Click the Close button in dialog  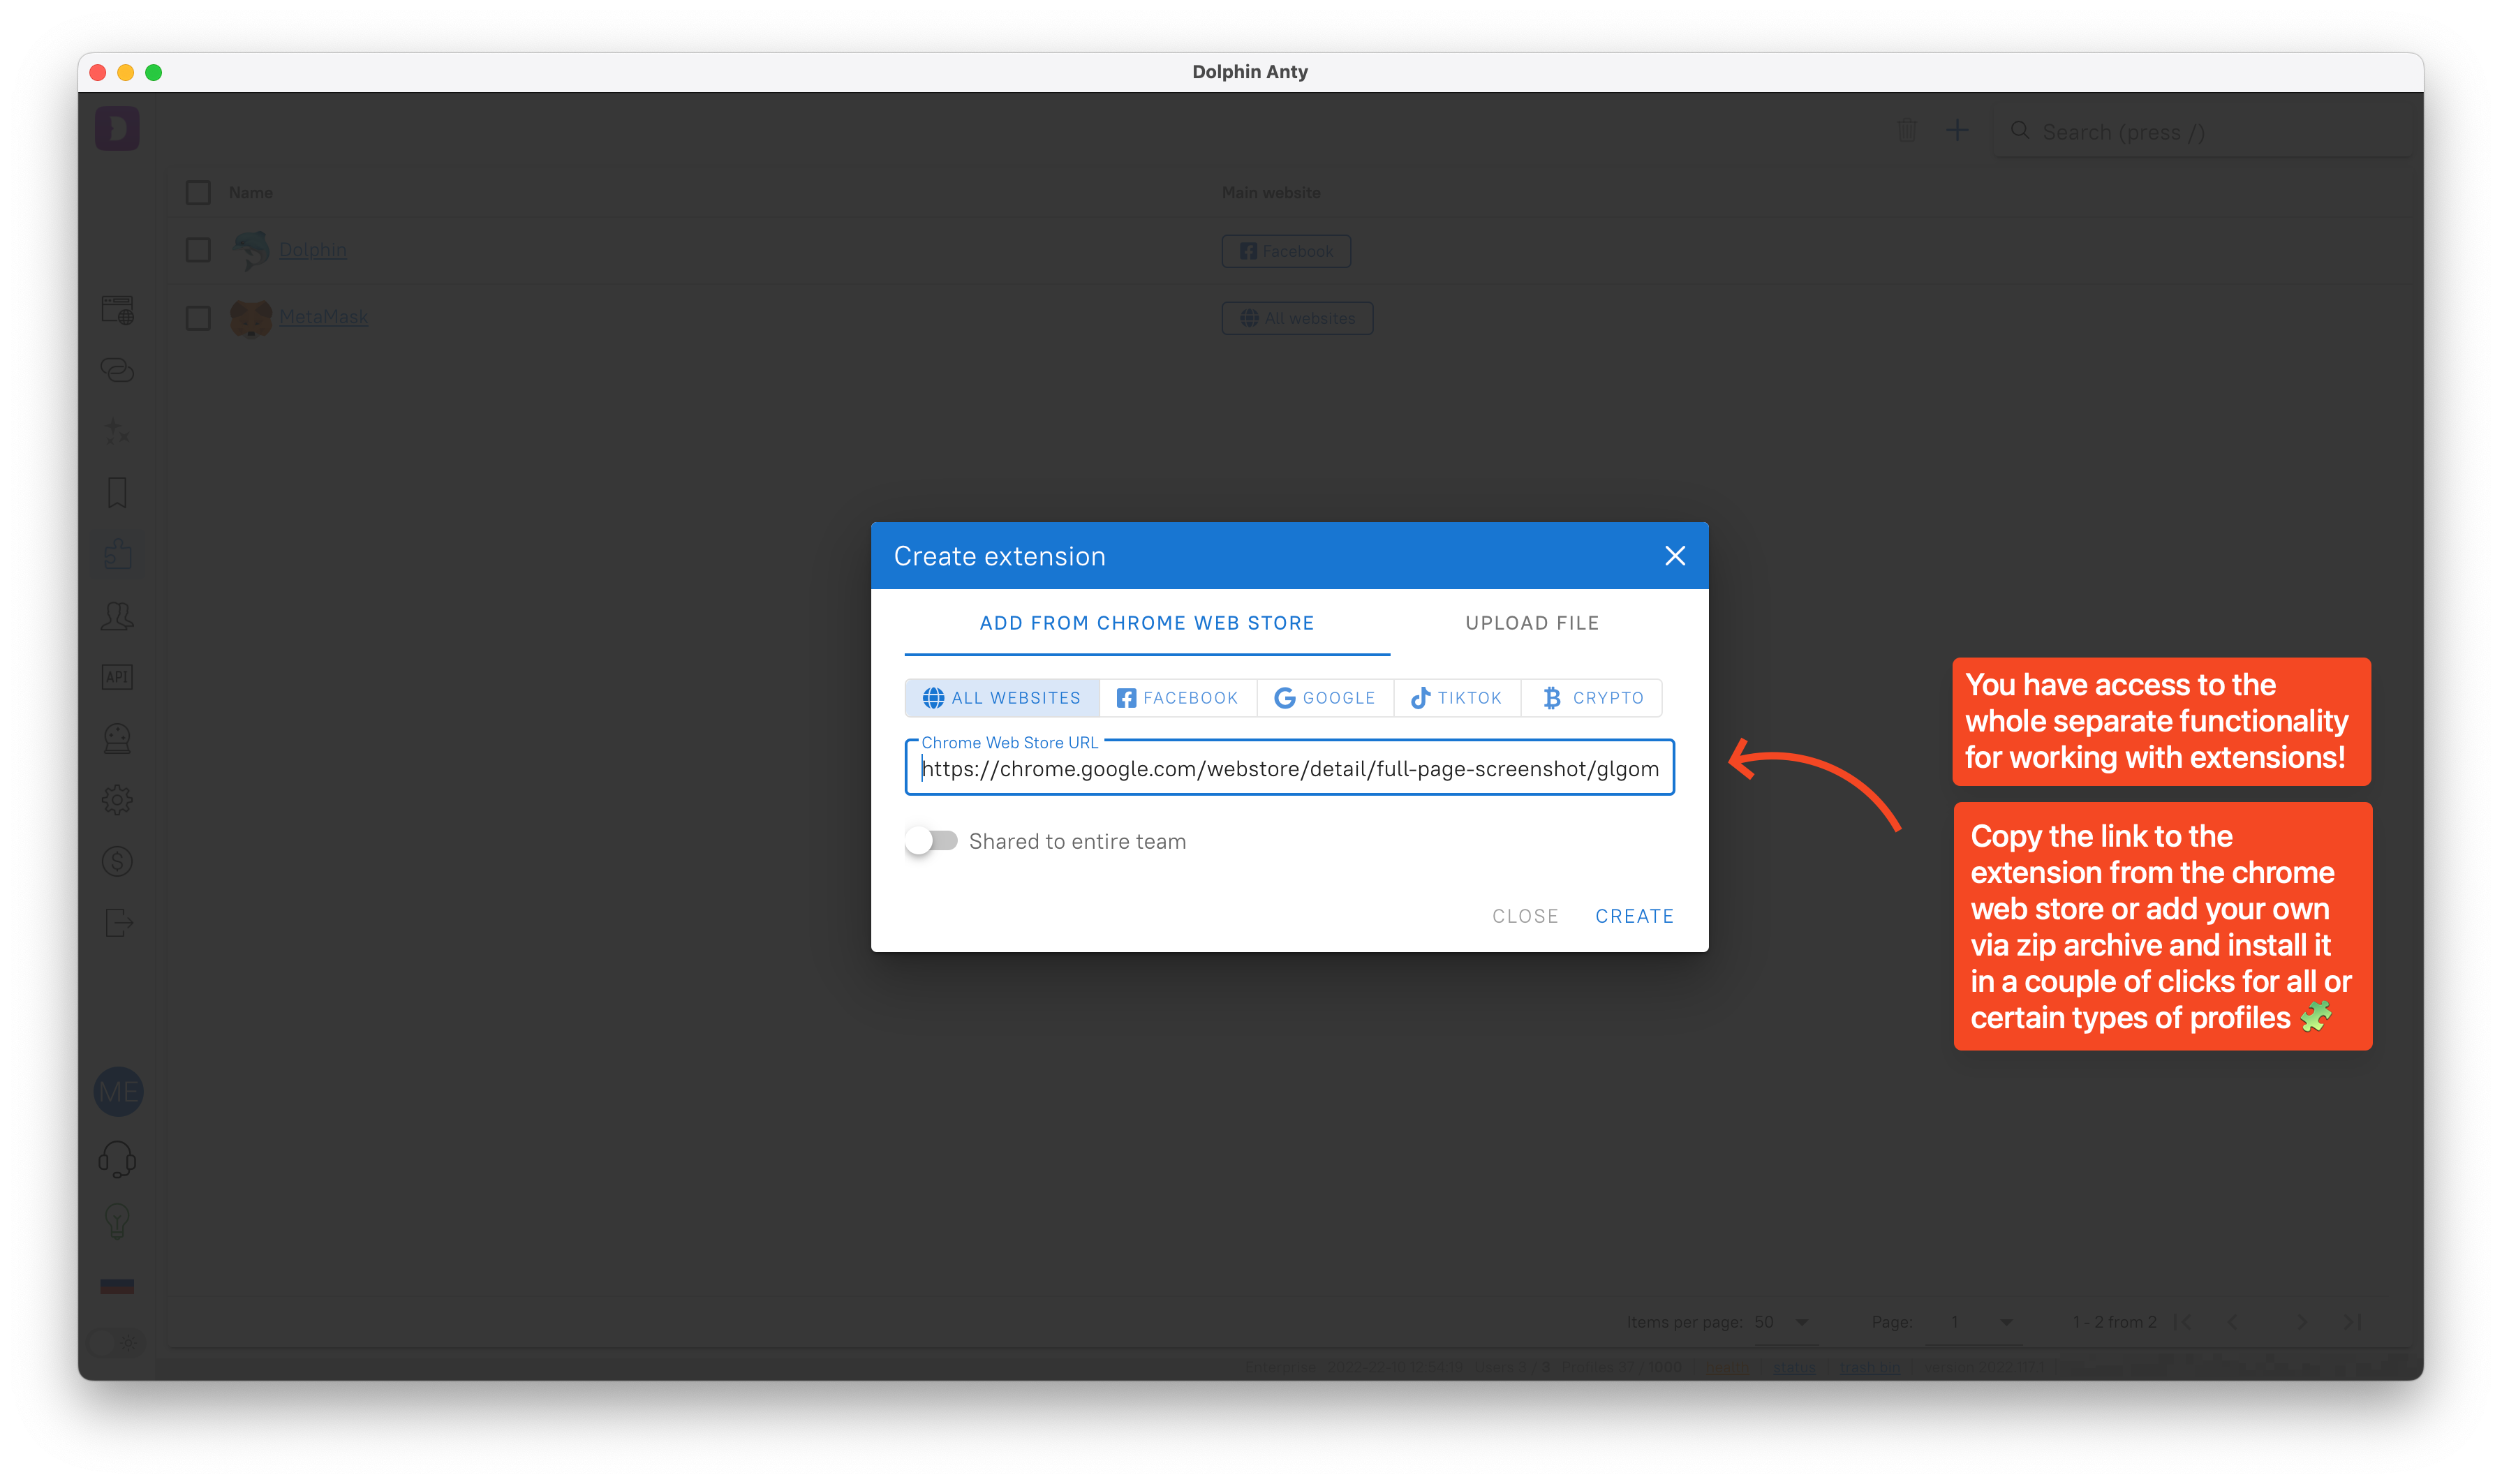[x=1525, y=916]
